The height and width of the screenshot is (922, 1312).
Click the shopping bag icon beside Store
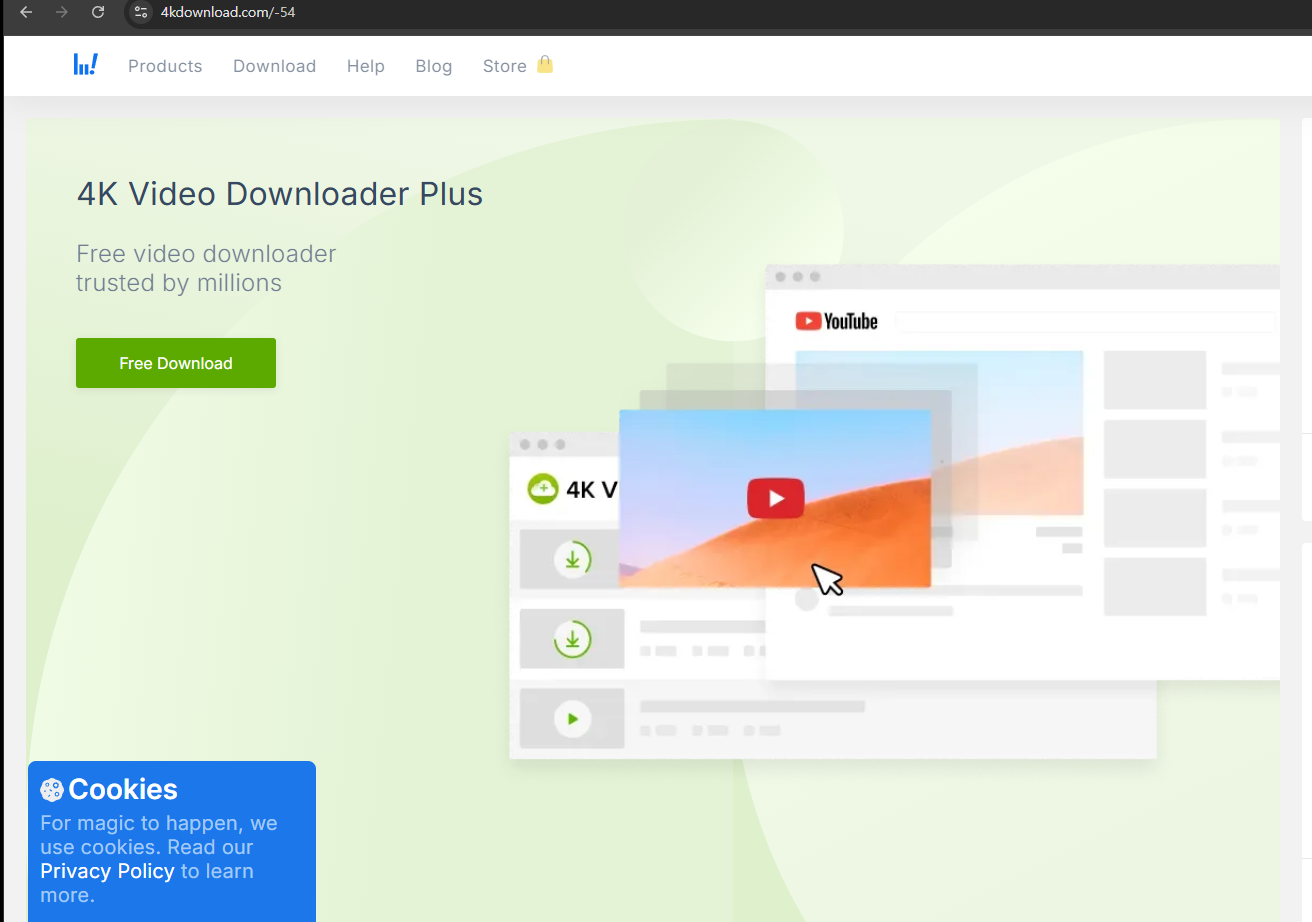544,65
